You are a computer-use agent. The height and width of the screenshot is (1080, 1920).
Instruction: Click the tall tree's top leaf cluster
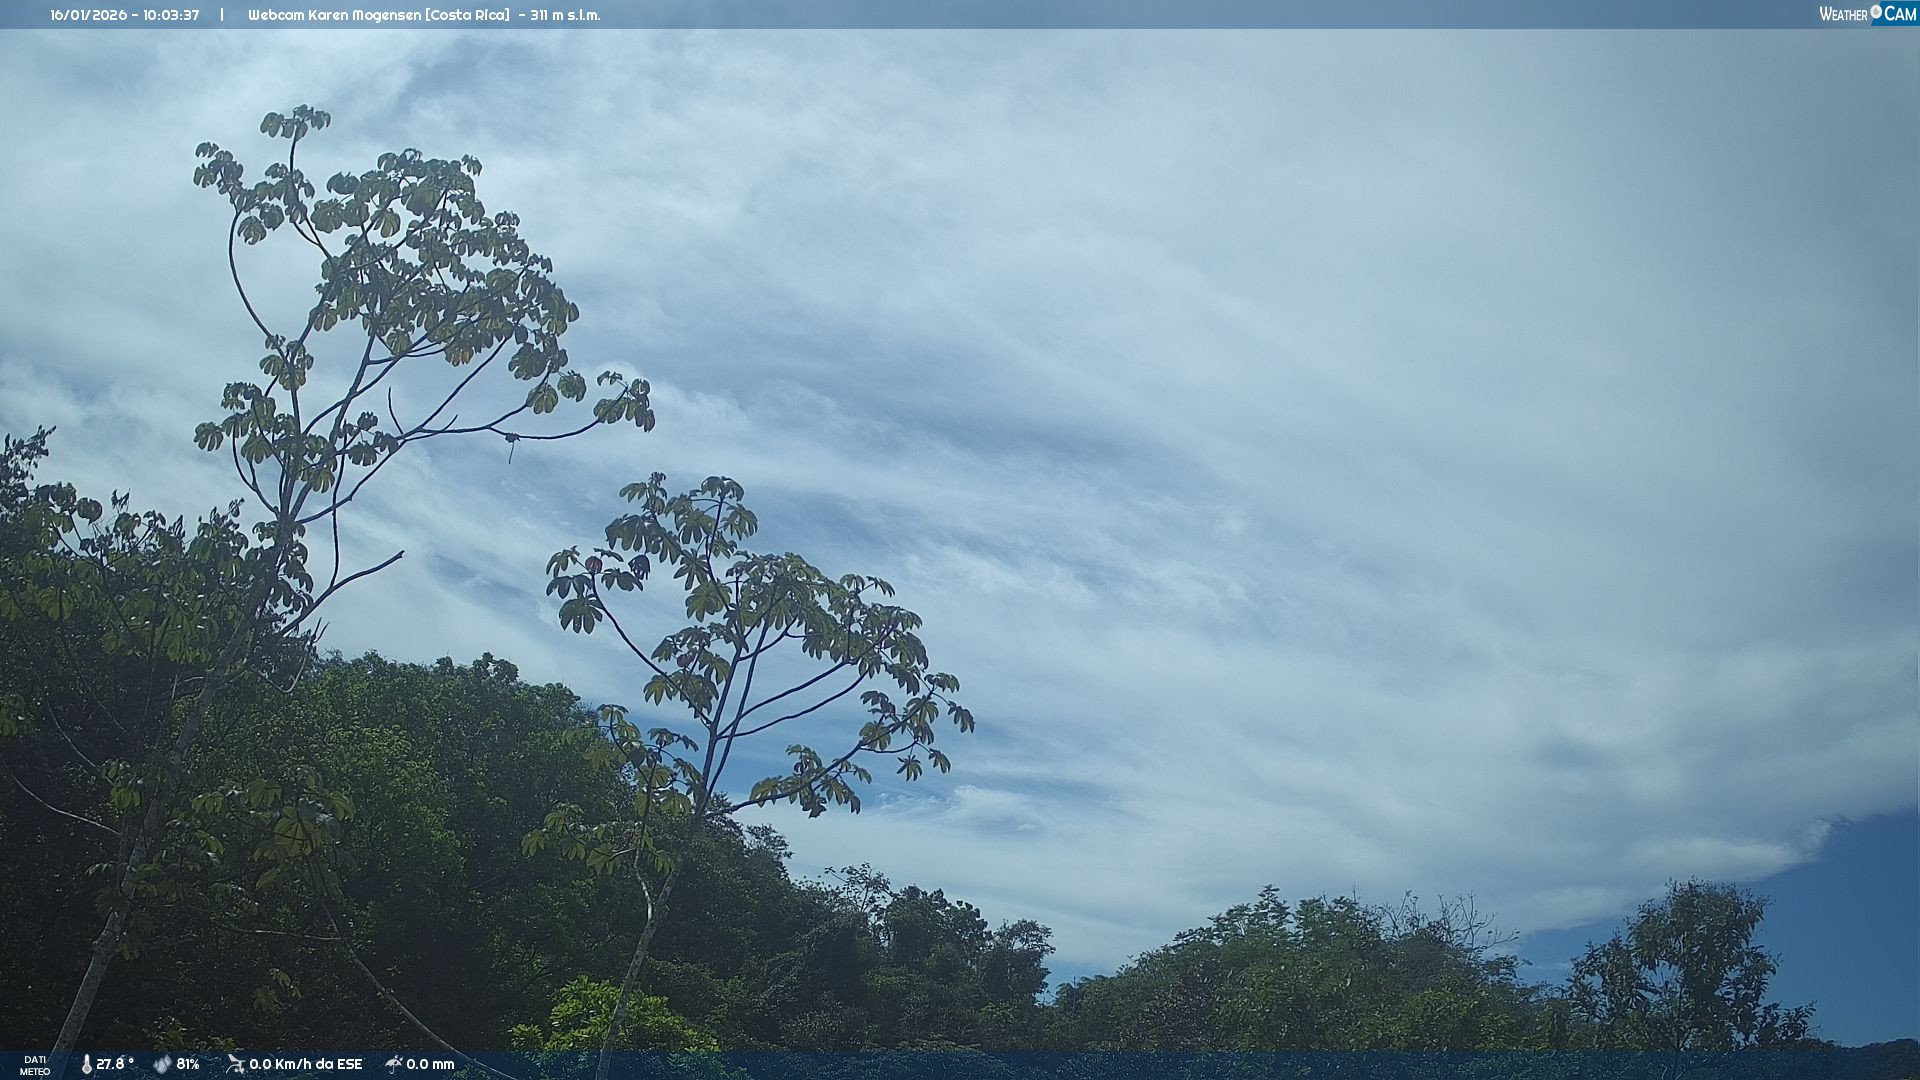point(295,122)
